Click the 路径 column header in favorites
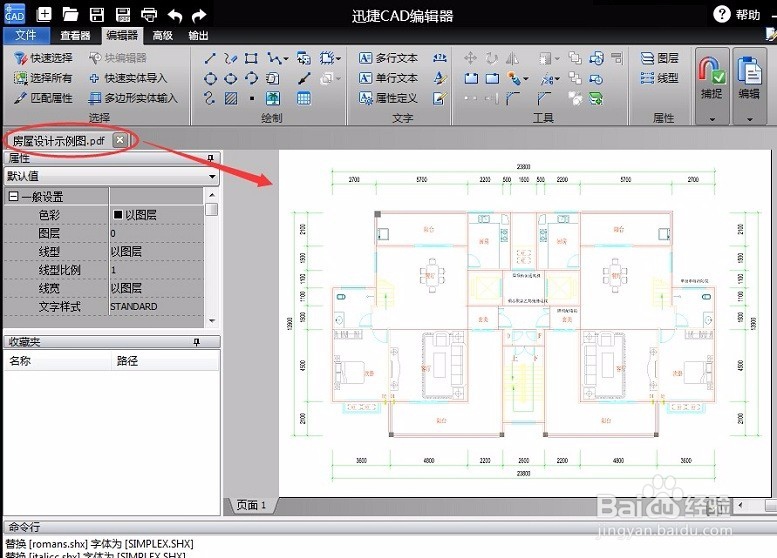The image size is (777, 558). 166,361
